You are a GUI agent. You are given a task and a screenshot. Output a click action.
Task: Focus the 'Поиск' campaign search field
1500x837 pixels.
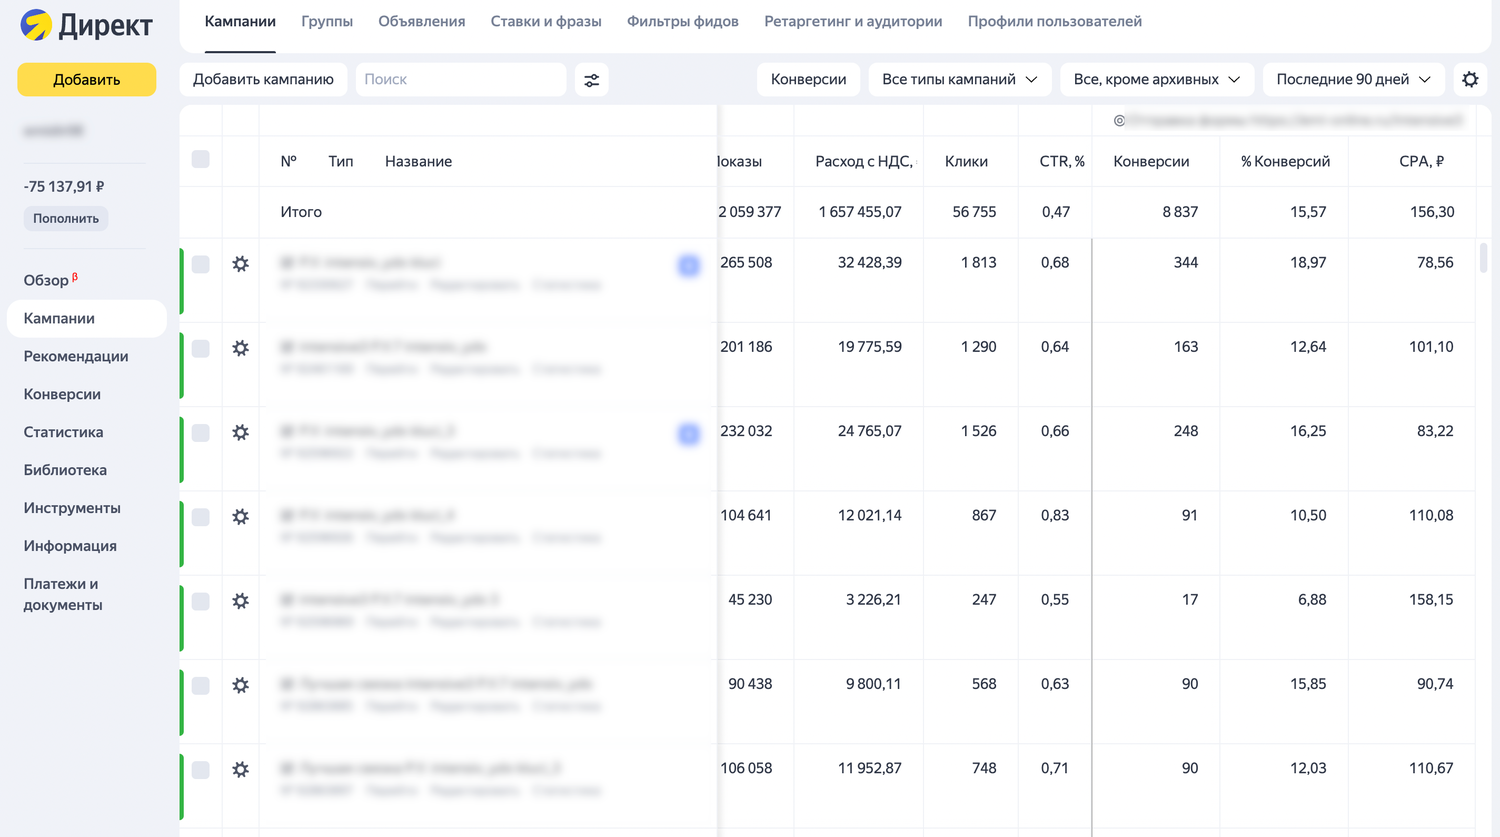pos(460,79)
